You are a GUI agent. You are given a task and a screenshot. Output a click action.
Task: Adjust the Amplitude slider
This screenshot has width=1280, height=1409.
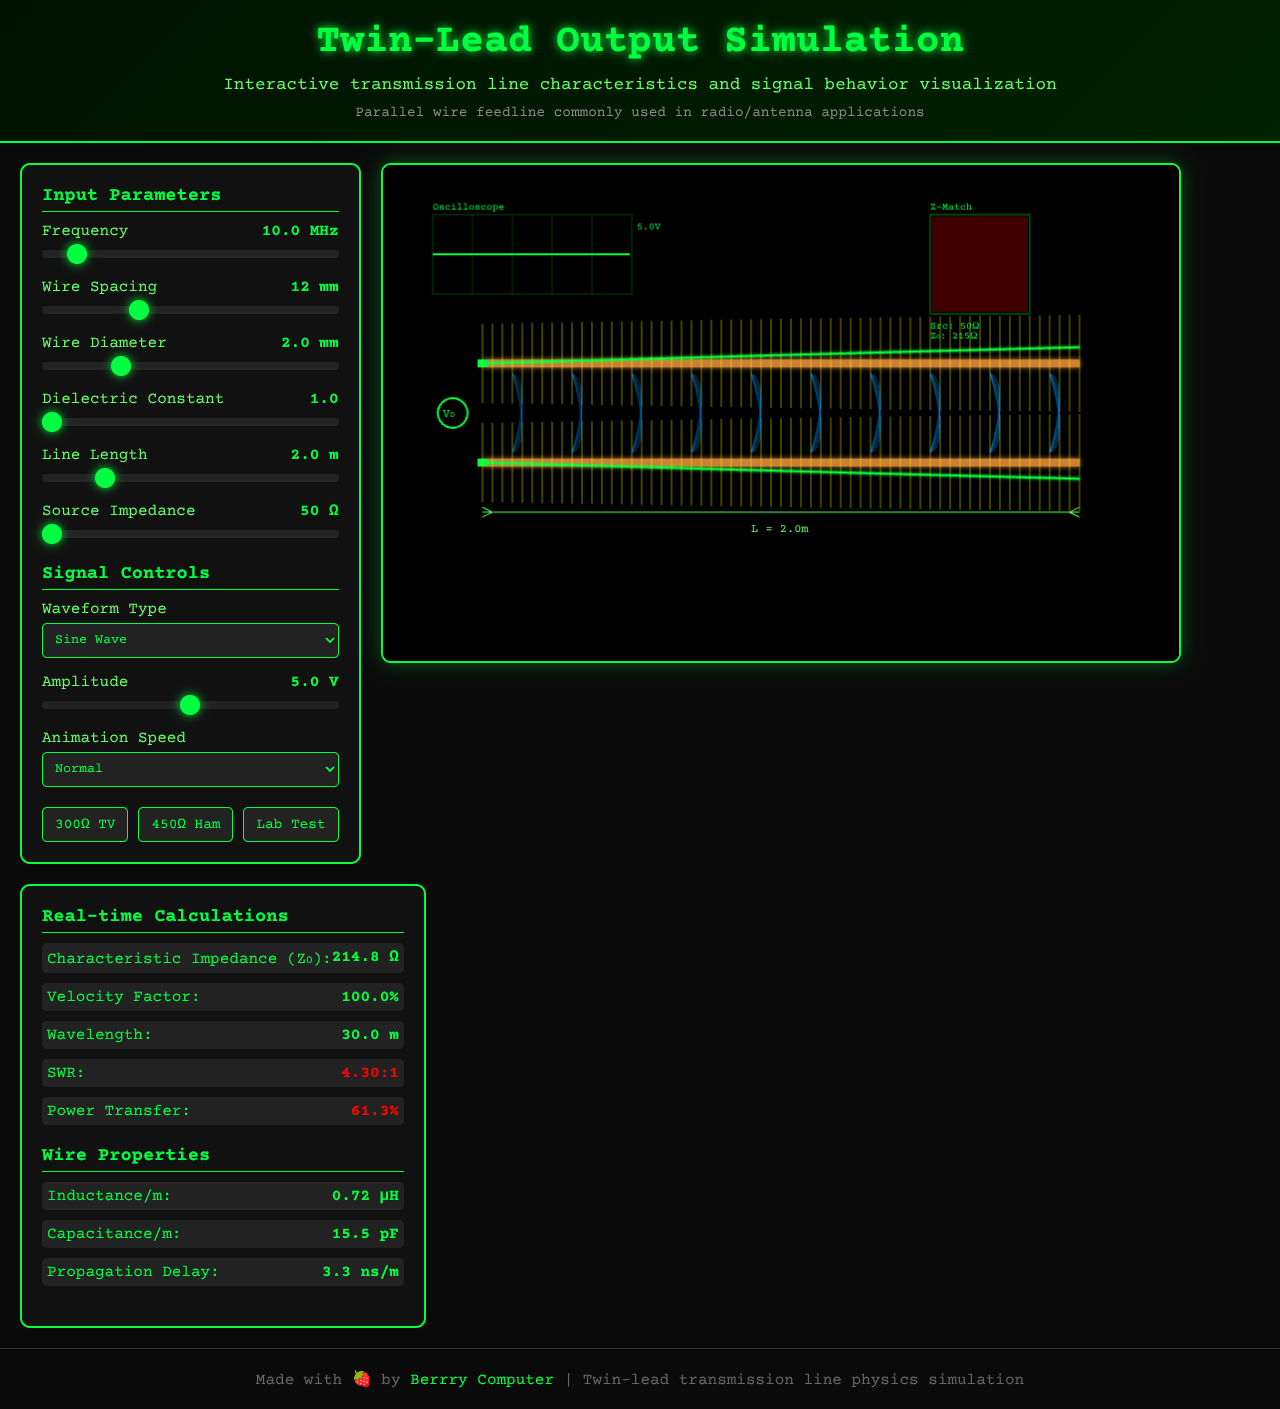point(190,705)
